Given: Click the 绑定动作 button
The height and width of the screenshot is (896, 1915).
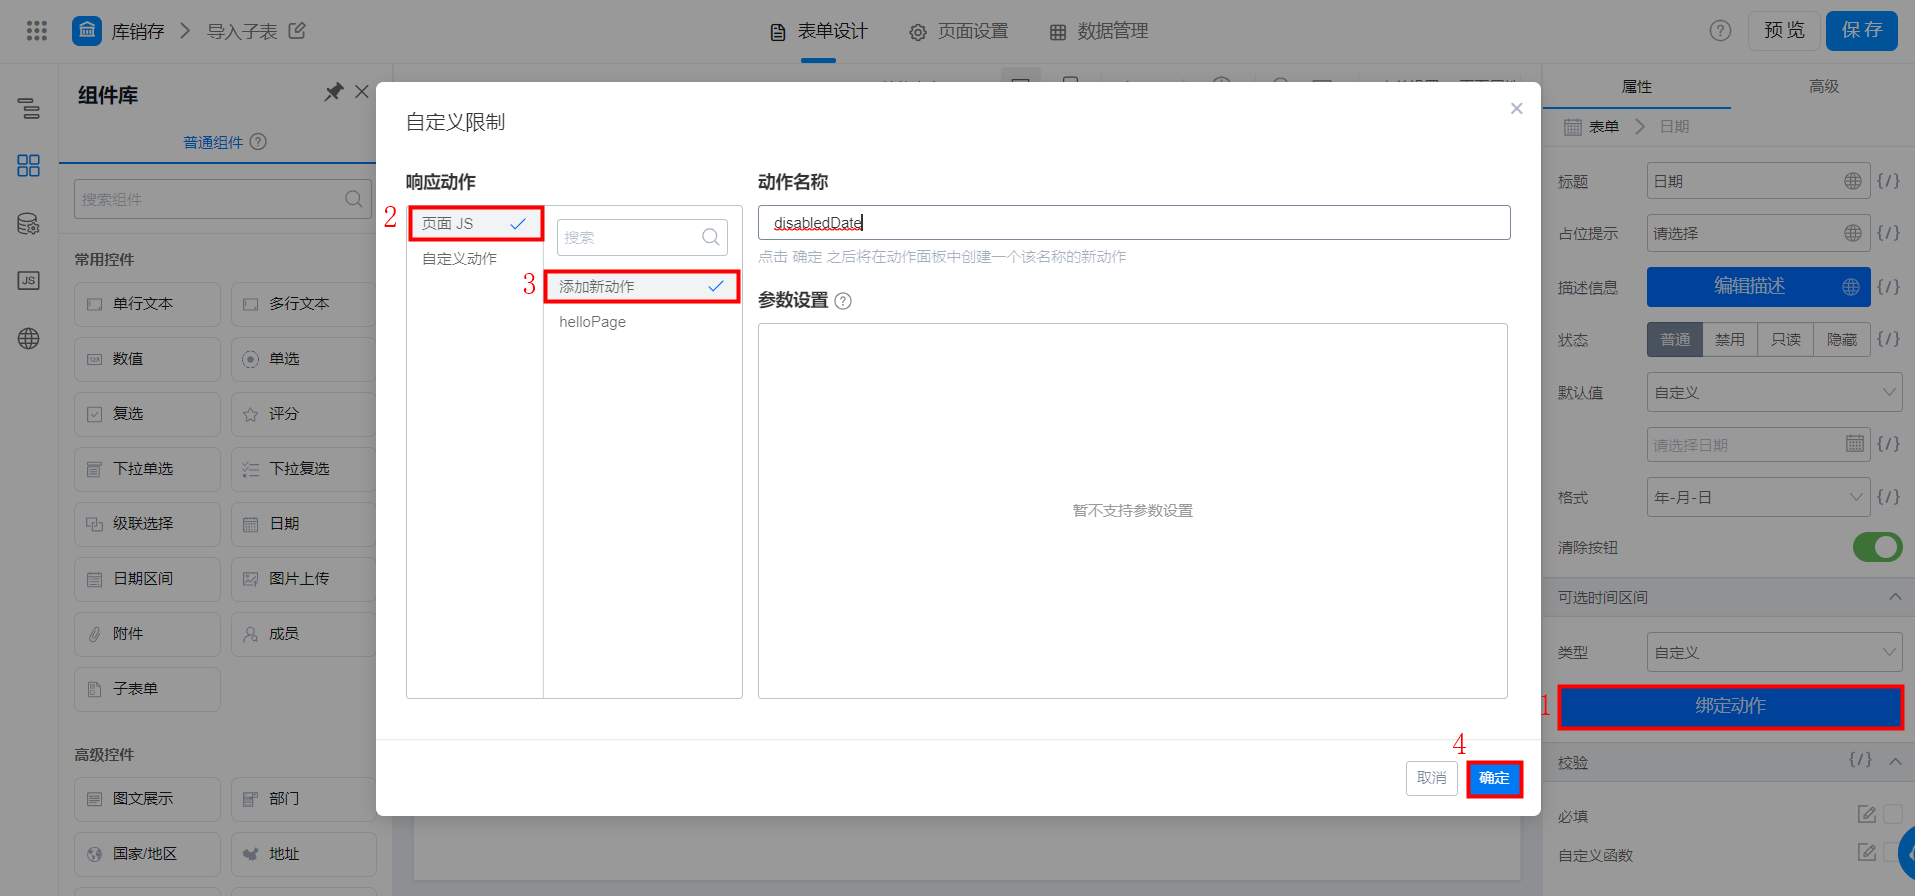Looking at the screenshot, I should [1730, 706].
